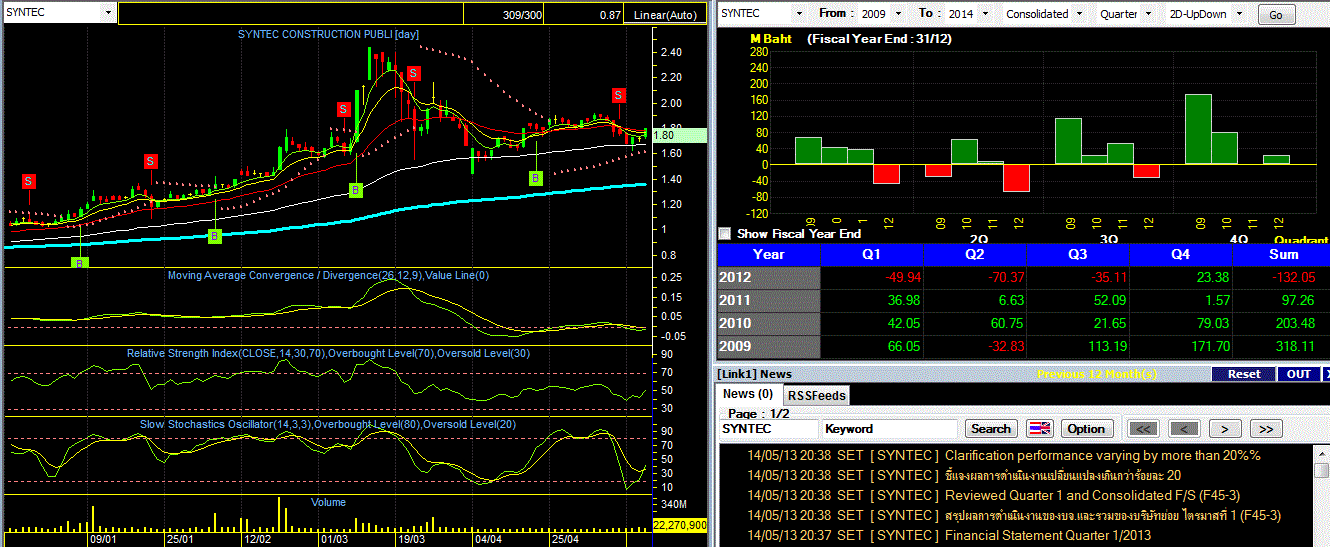The image size is (1330, 547).
Task: Click the Q3 column header
Action: coord(1077,254)
